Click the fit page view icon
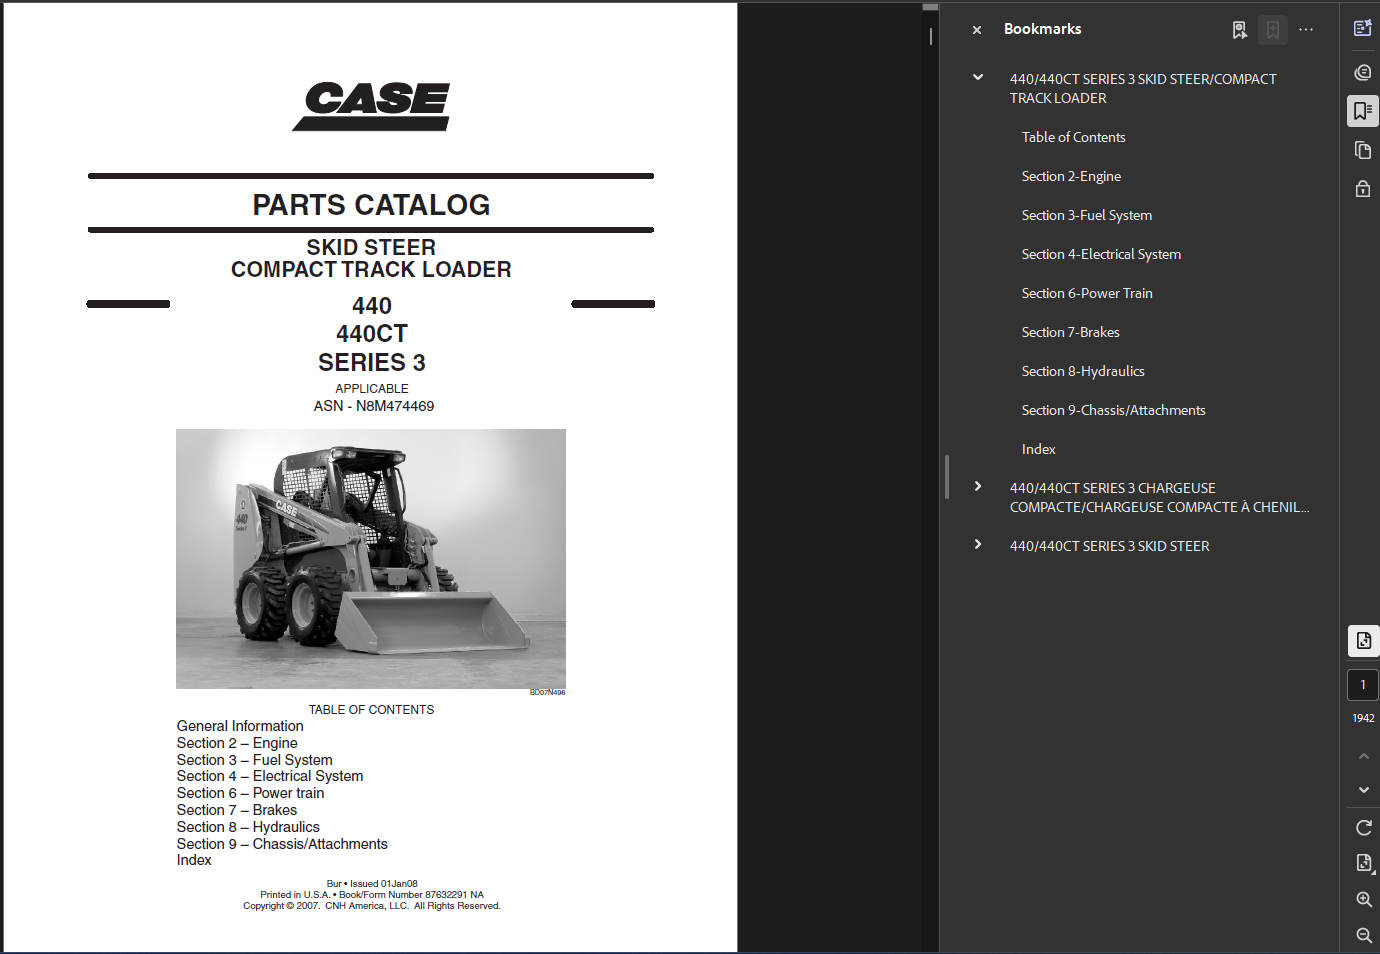1380x954 pixels. coord(1363,863)
